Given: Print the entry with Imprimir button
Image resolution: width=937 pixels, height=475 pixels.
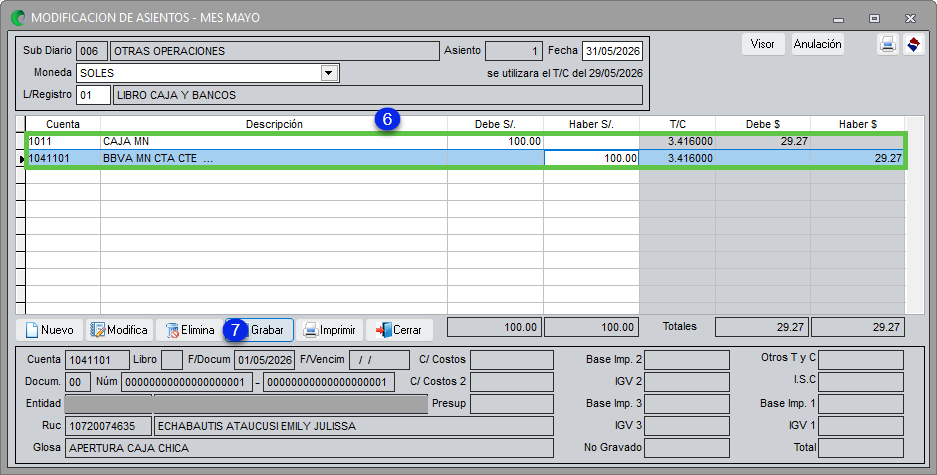Looking at the screenshot, I should pos(329,330).
